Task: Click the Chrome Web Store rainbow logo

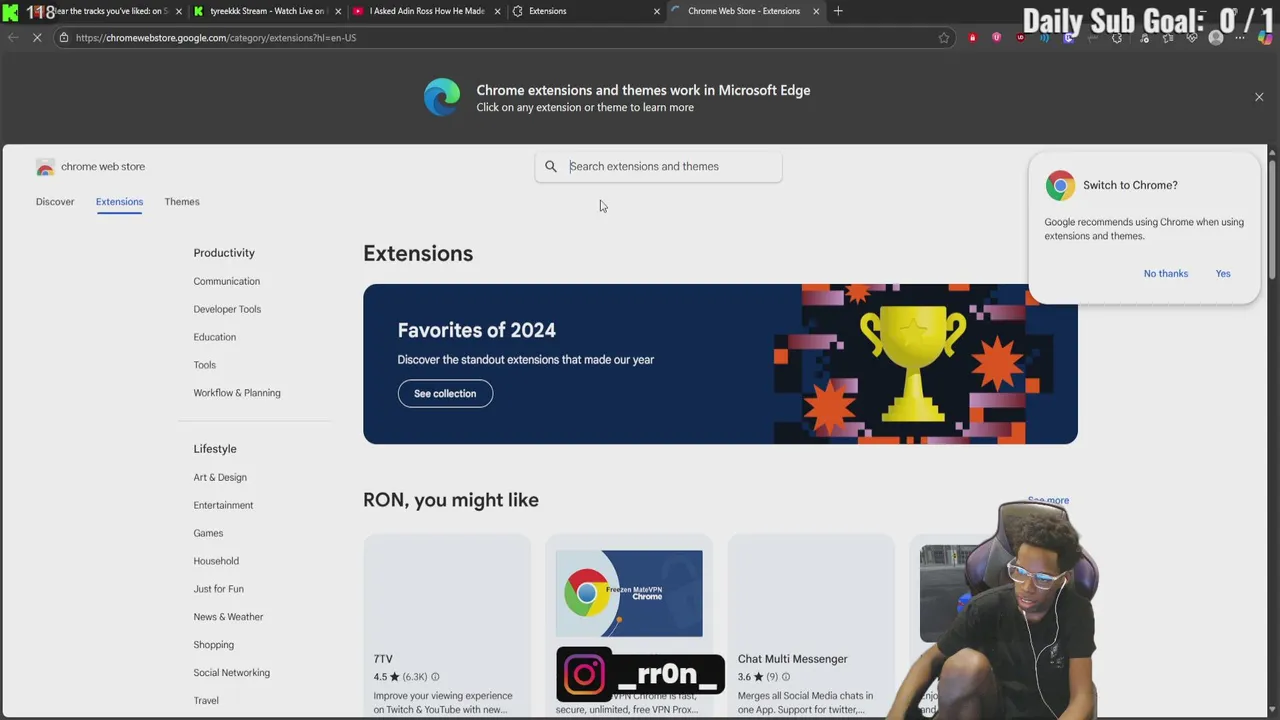Action: 45,167
